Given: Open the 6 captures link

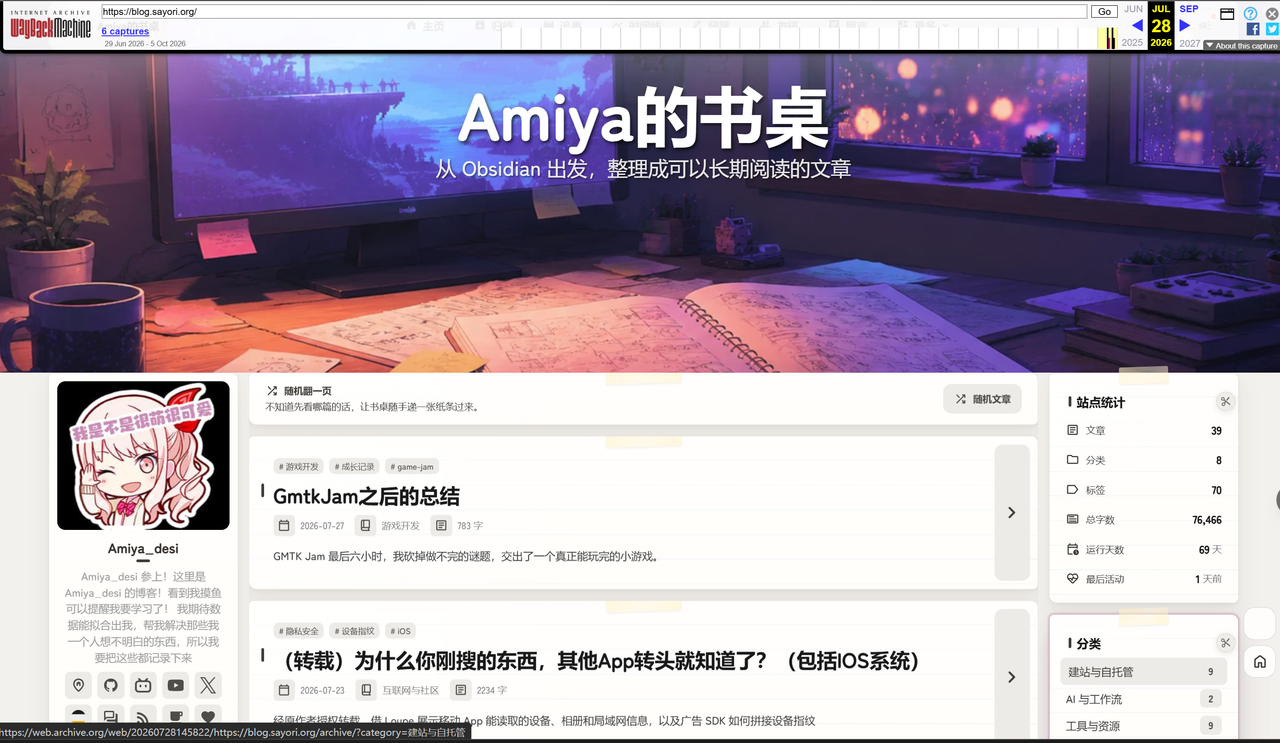Looking at the screenshot, I should tap(125, 32).
